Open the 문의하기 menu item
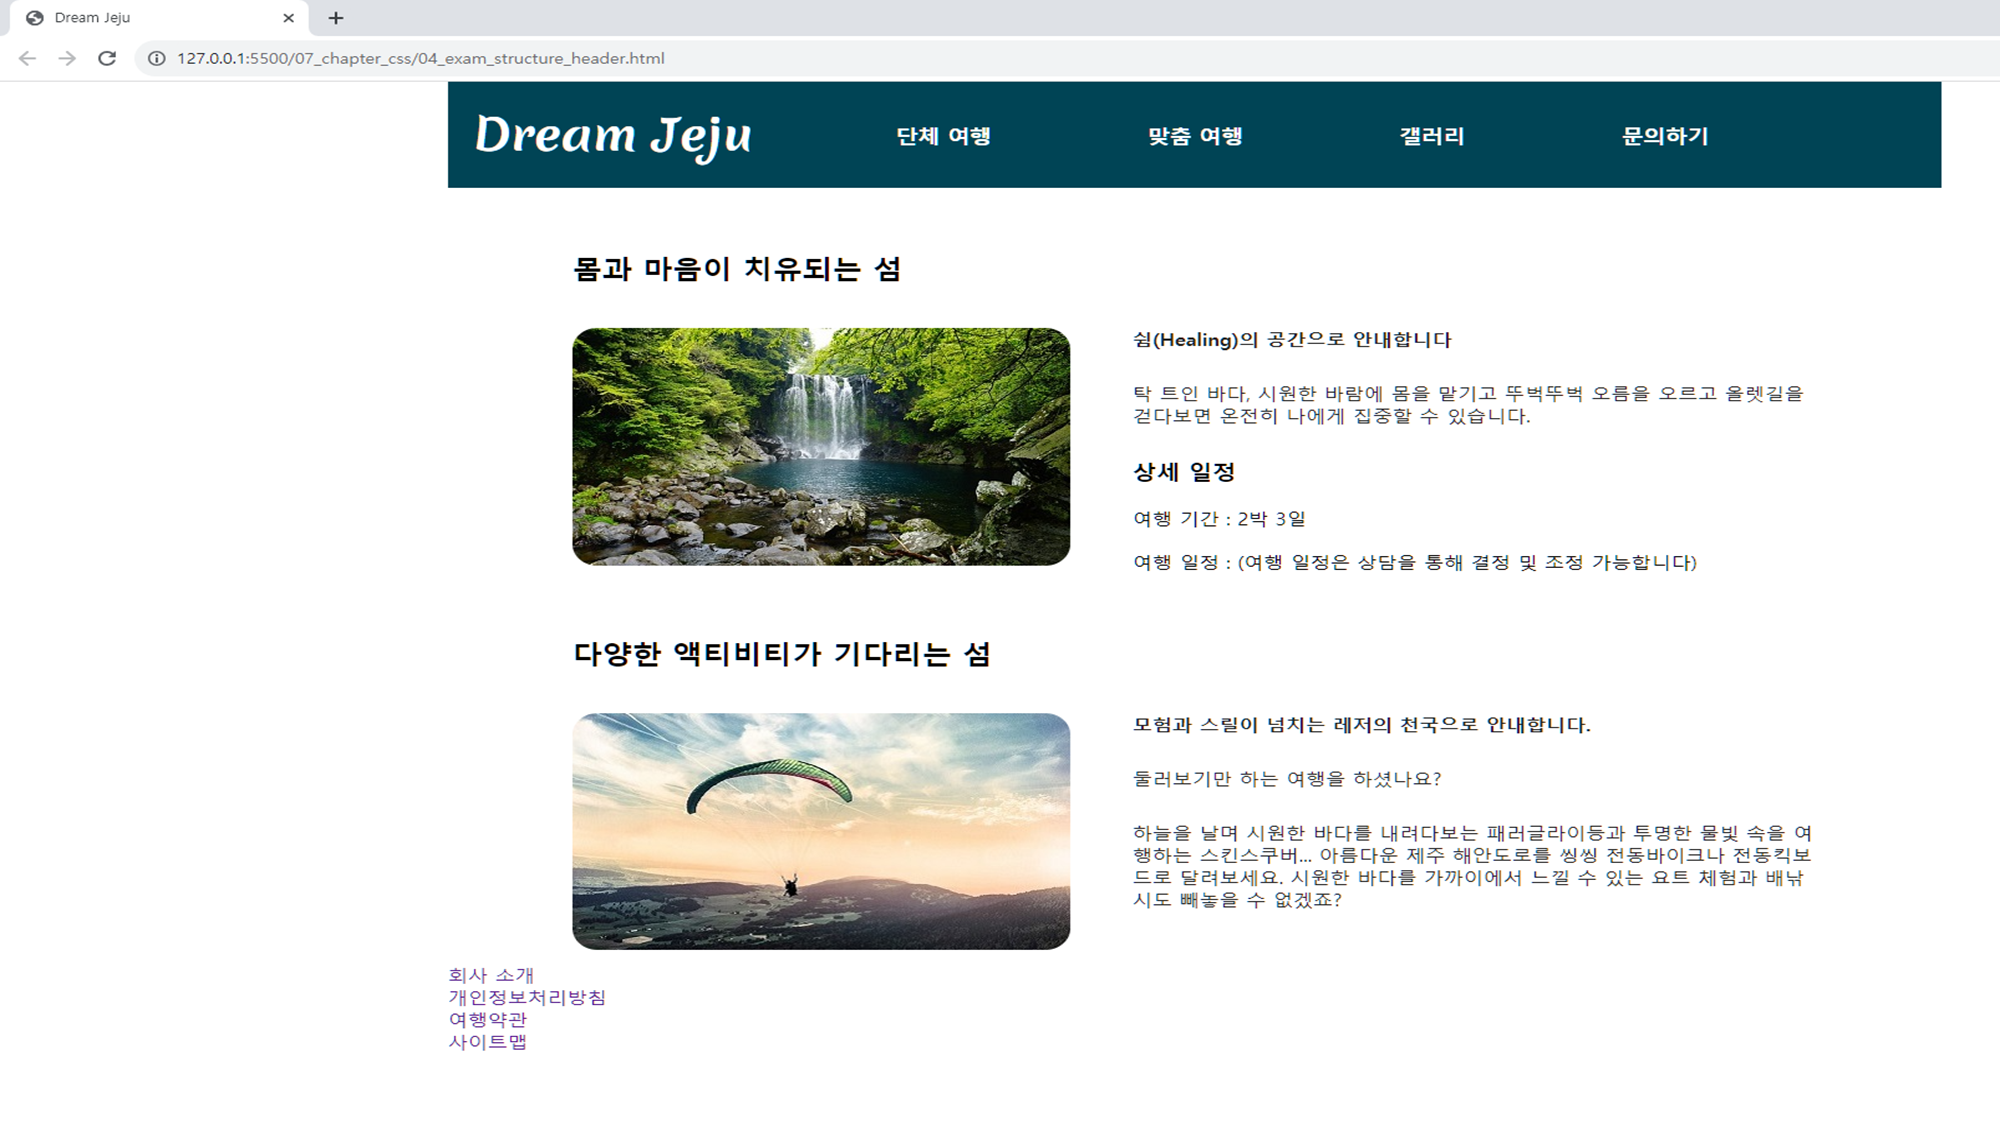2000x1125 pixels. click(x=1665, y=136)
